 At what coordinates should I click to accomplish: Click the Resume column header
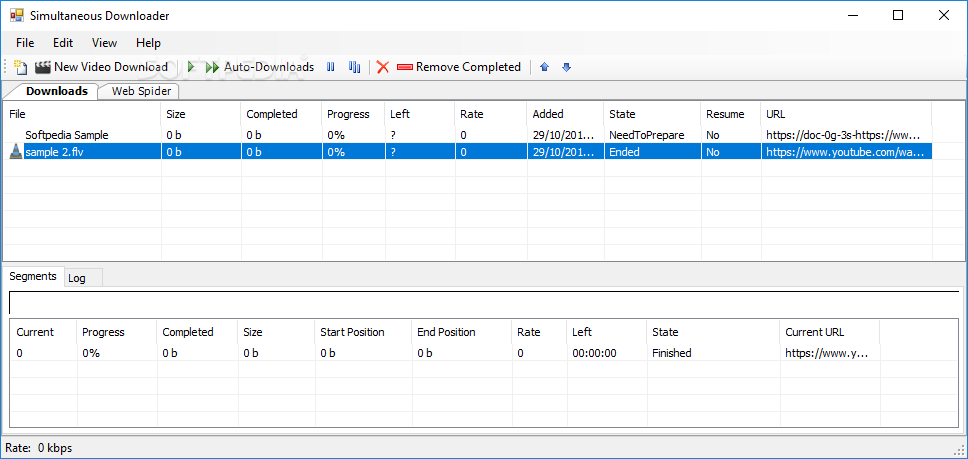pyautogui.click(x=731, y=114)
